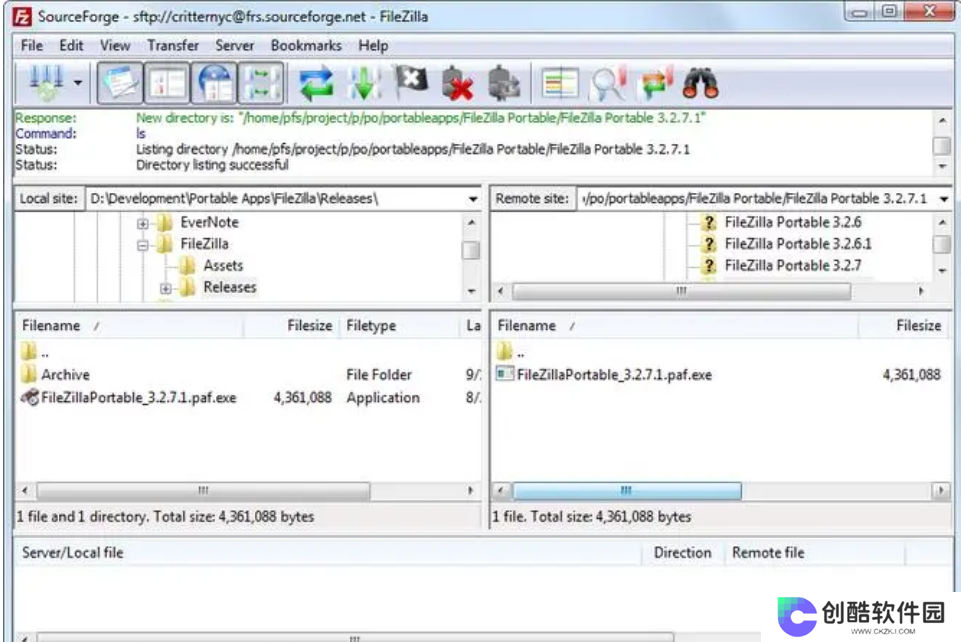Toggle processing of the transfer queue
The image size is (961, 642).
click(364, 83)
